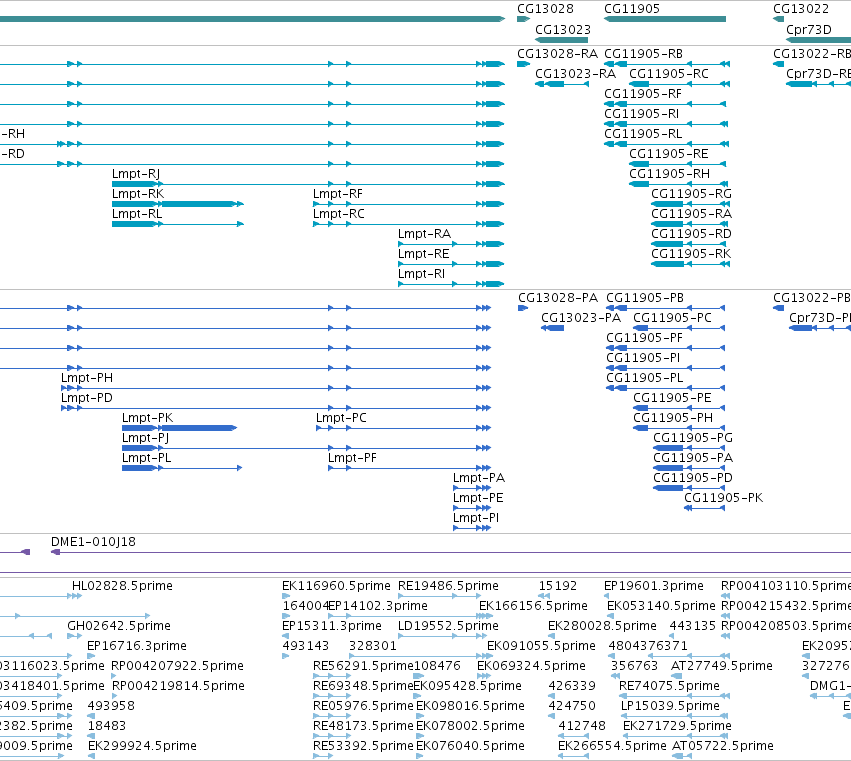Click the CG11905-RI transcript

tap(666, 124)
